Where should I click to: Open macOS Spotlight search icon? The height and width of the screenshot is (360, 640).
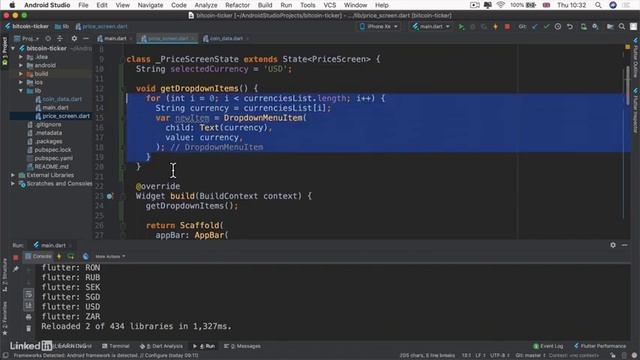tap(598, 5)
